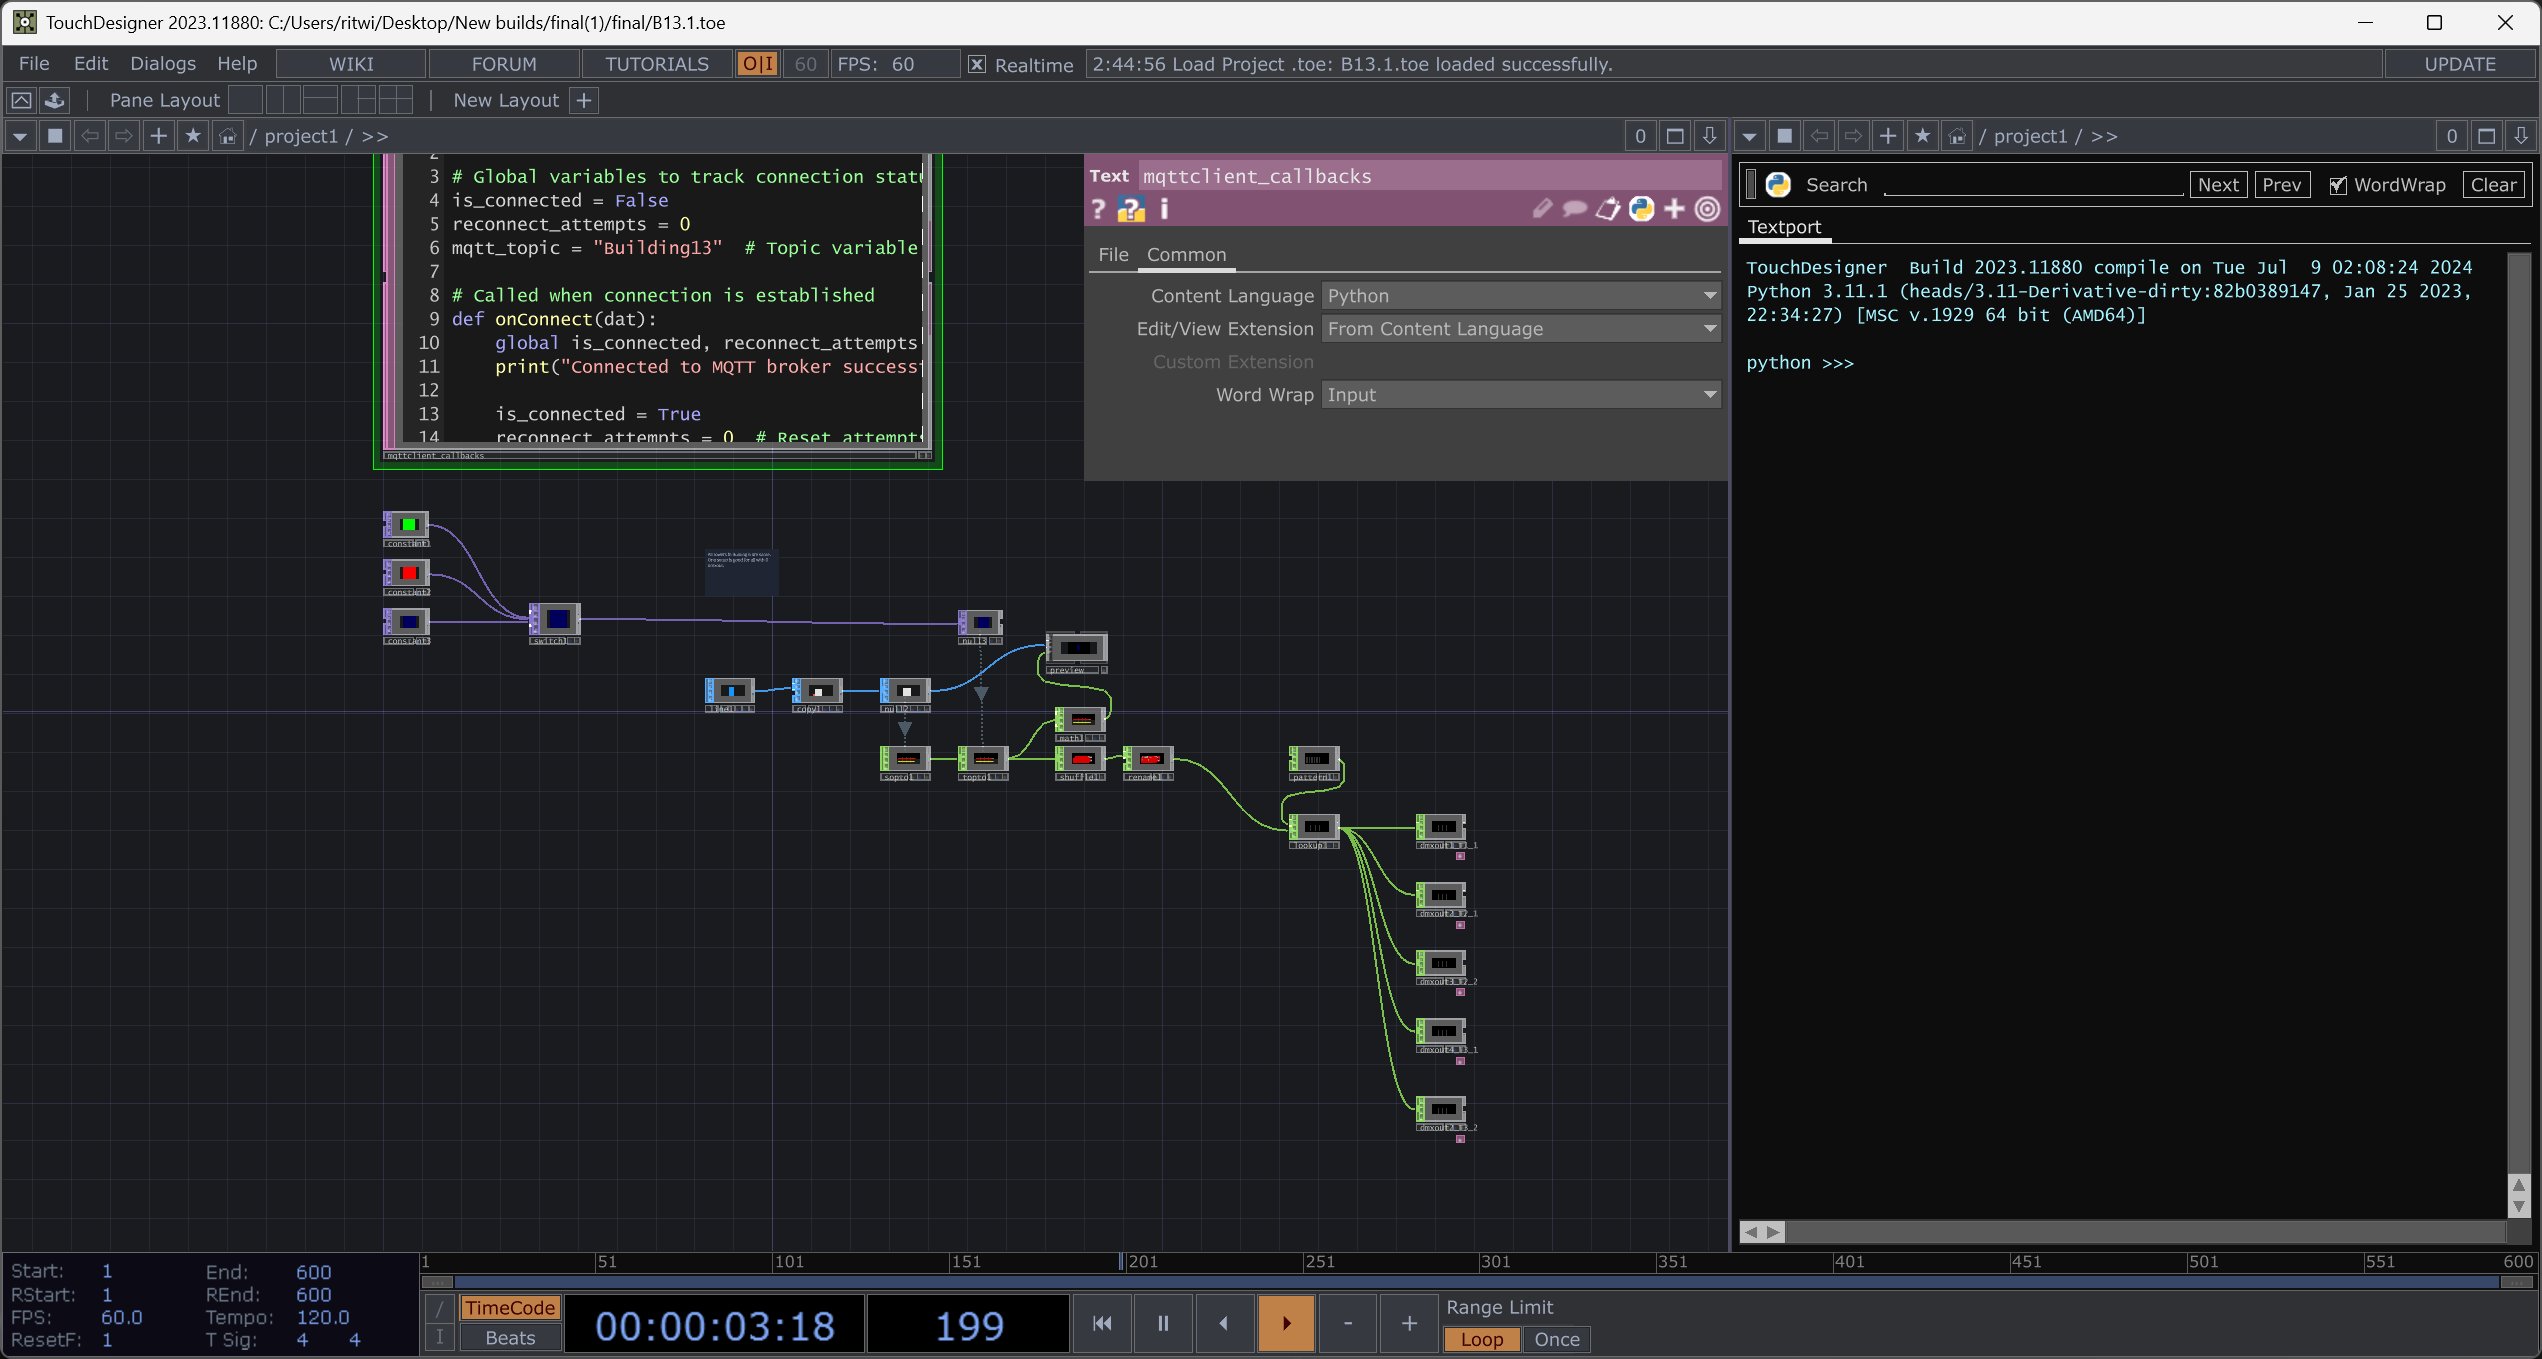The image size is (2542, 1359).
Task: Click the palette browser icon in toolbar
Action: click(55, 100)
